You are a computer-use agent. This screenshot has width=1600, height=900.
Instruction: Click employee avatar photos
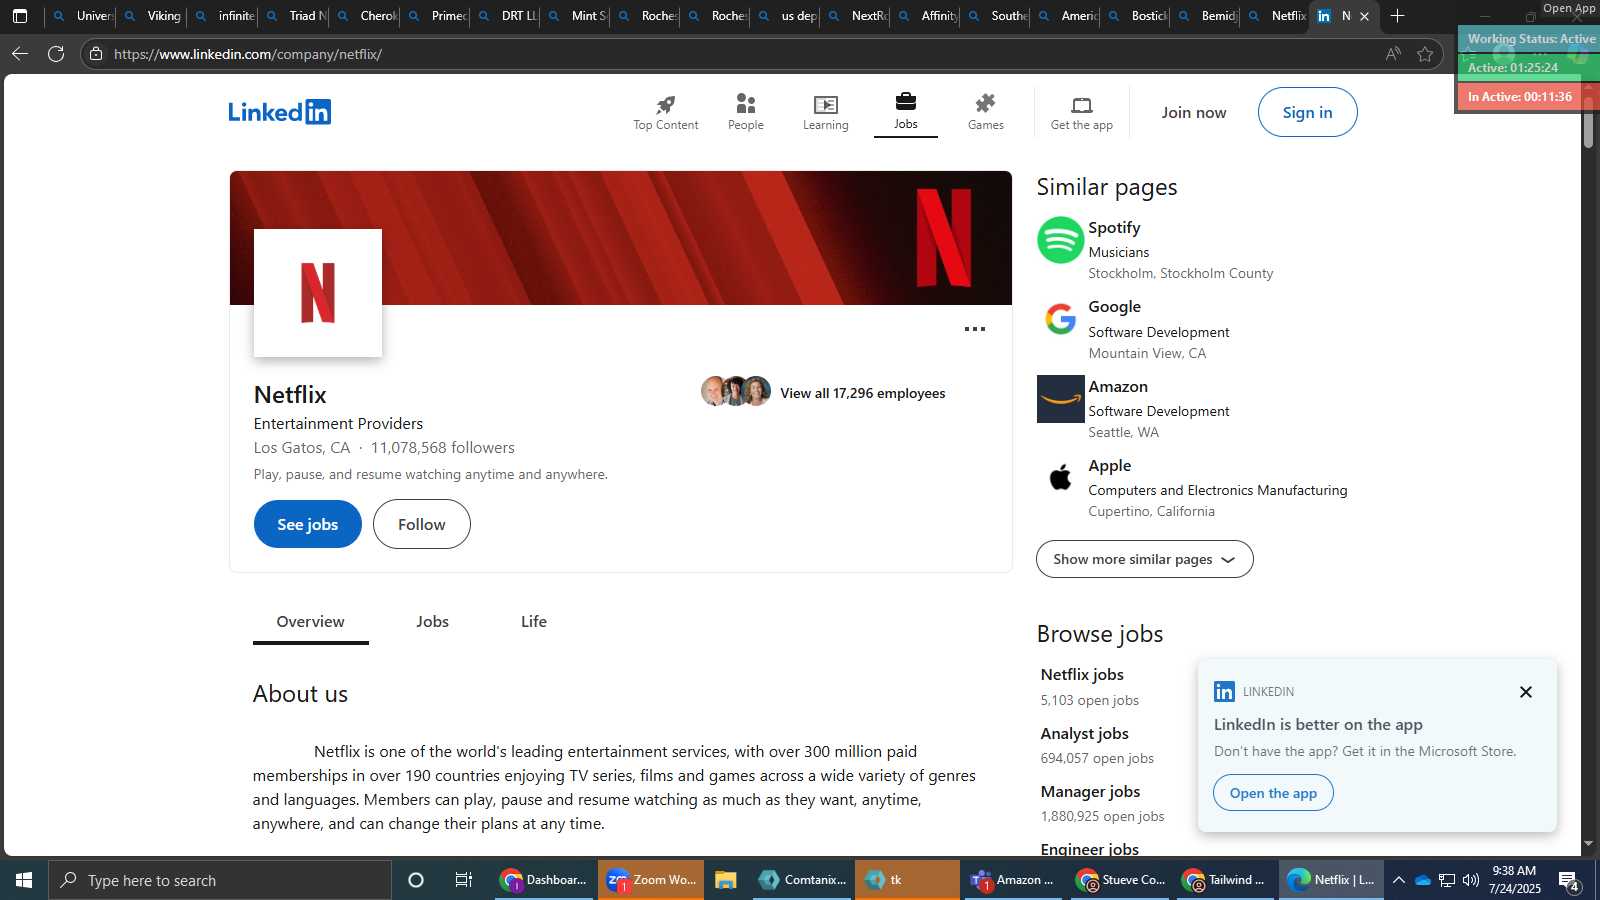pyautogui.click(x=736, y=391)
